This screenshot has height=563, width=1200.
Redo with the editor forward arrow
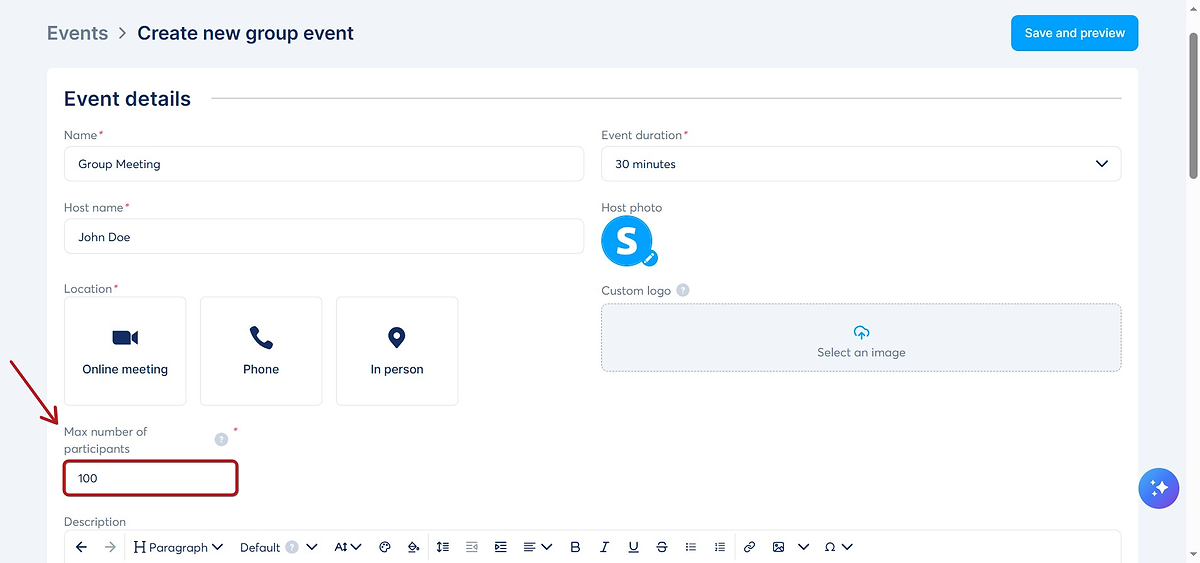pos(111,547)
